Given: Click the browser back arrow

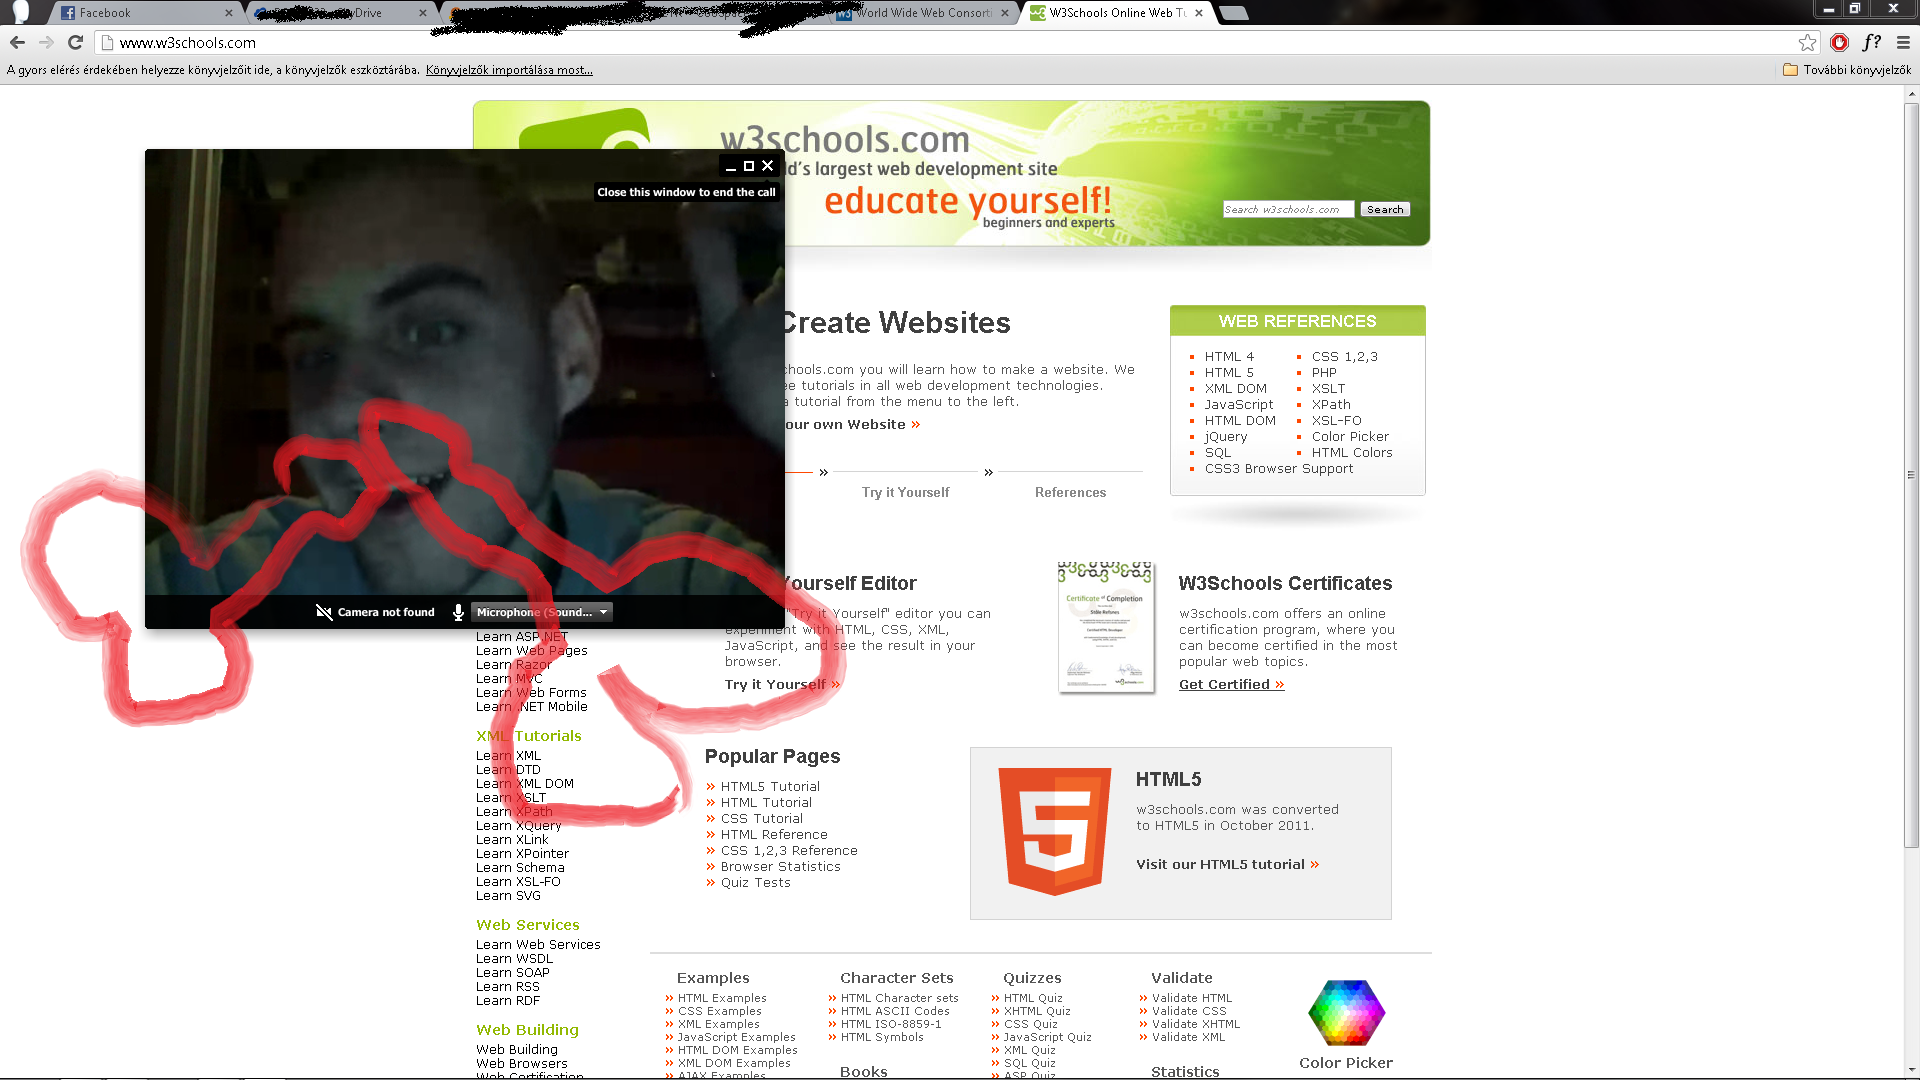Looking at the screenshot, I should click(17, 42).
